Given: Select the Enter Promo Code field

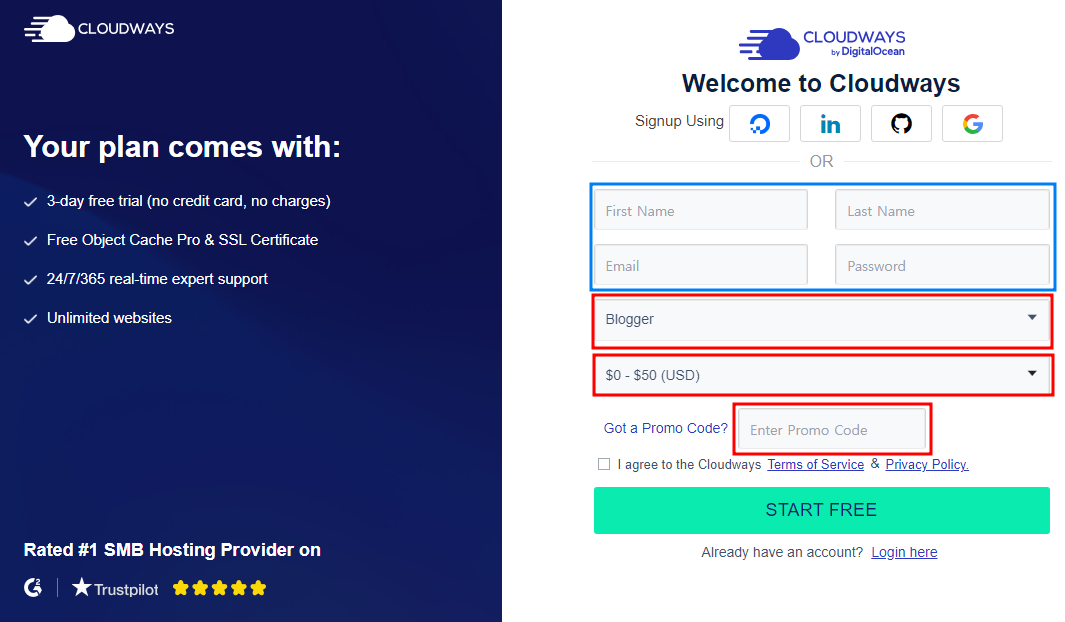Looking at the screenshot, I should pos(832,430).
